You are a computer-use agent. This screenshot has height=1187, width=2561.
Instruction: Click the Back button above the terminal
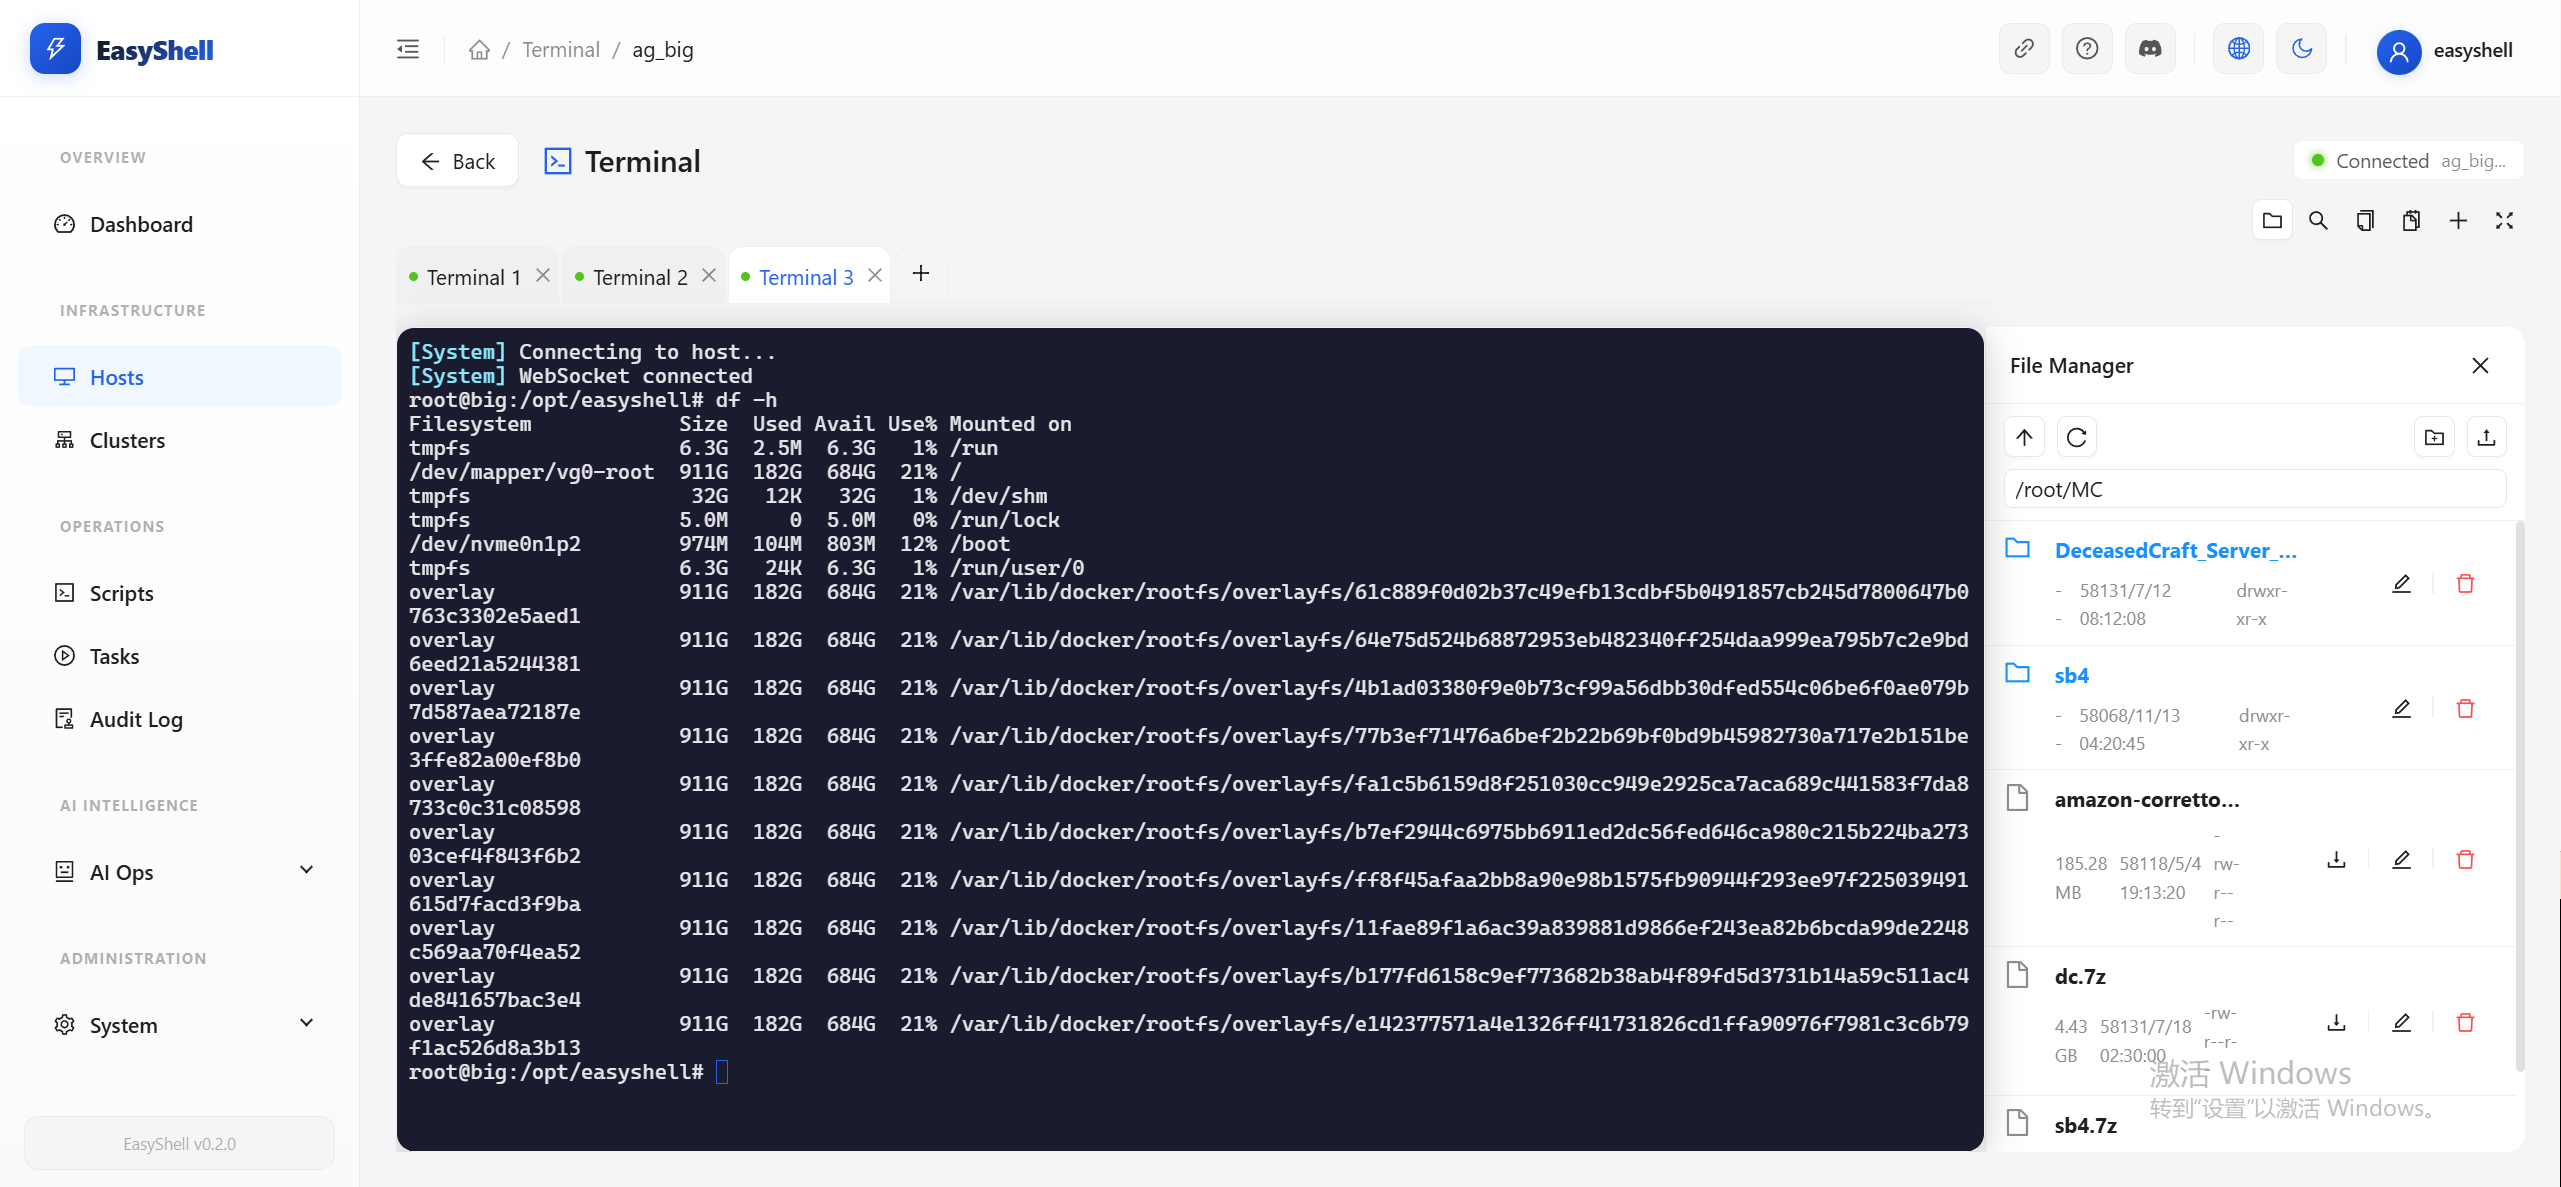[457, 160]
